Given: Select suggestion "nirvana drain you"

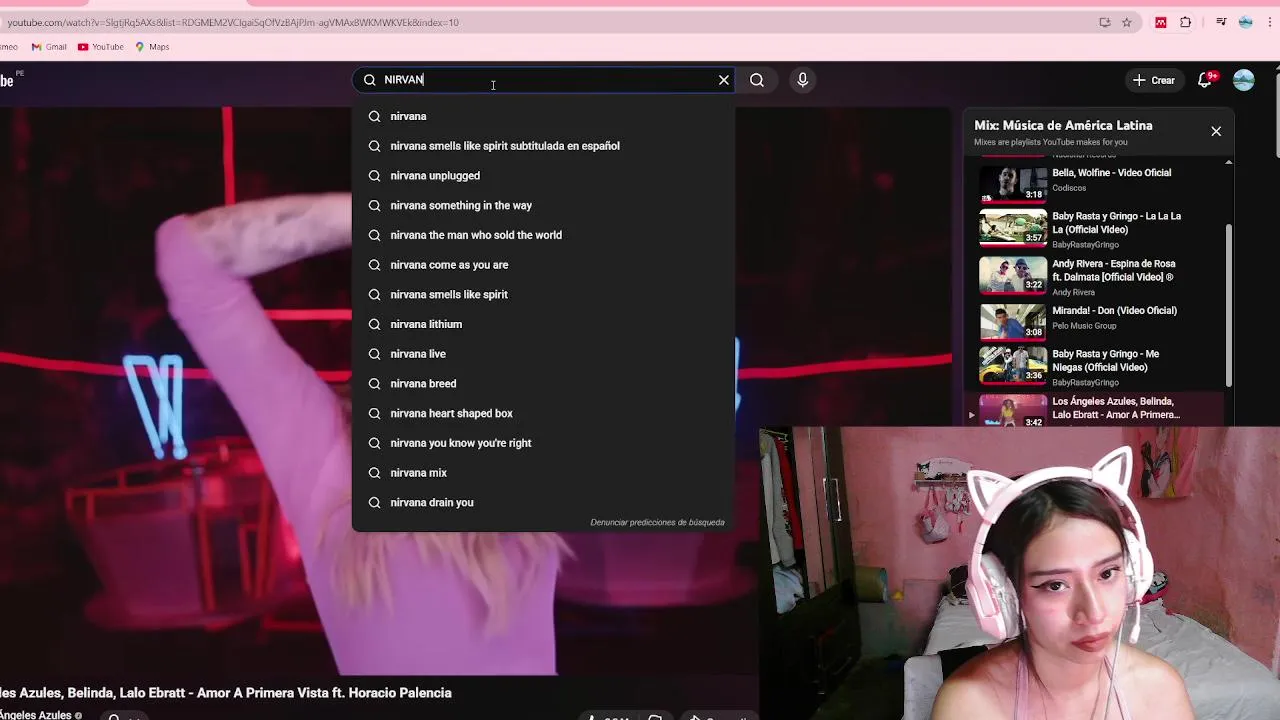Looking at the screenshot, I should [543, 502].
